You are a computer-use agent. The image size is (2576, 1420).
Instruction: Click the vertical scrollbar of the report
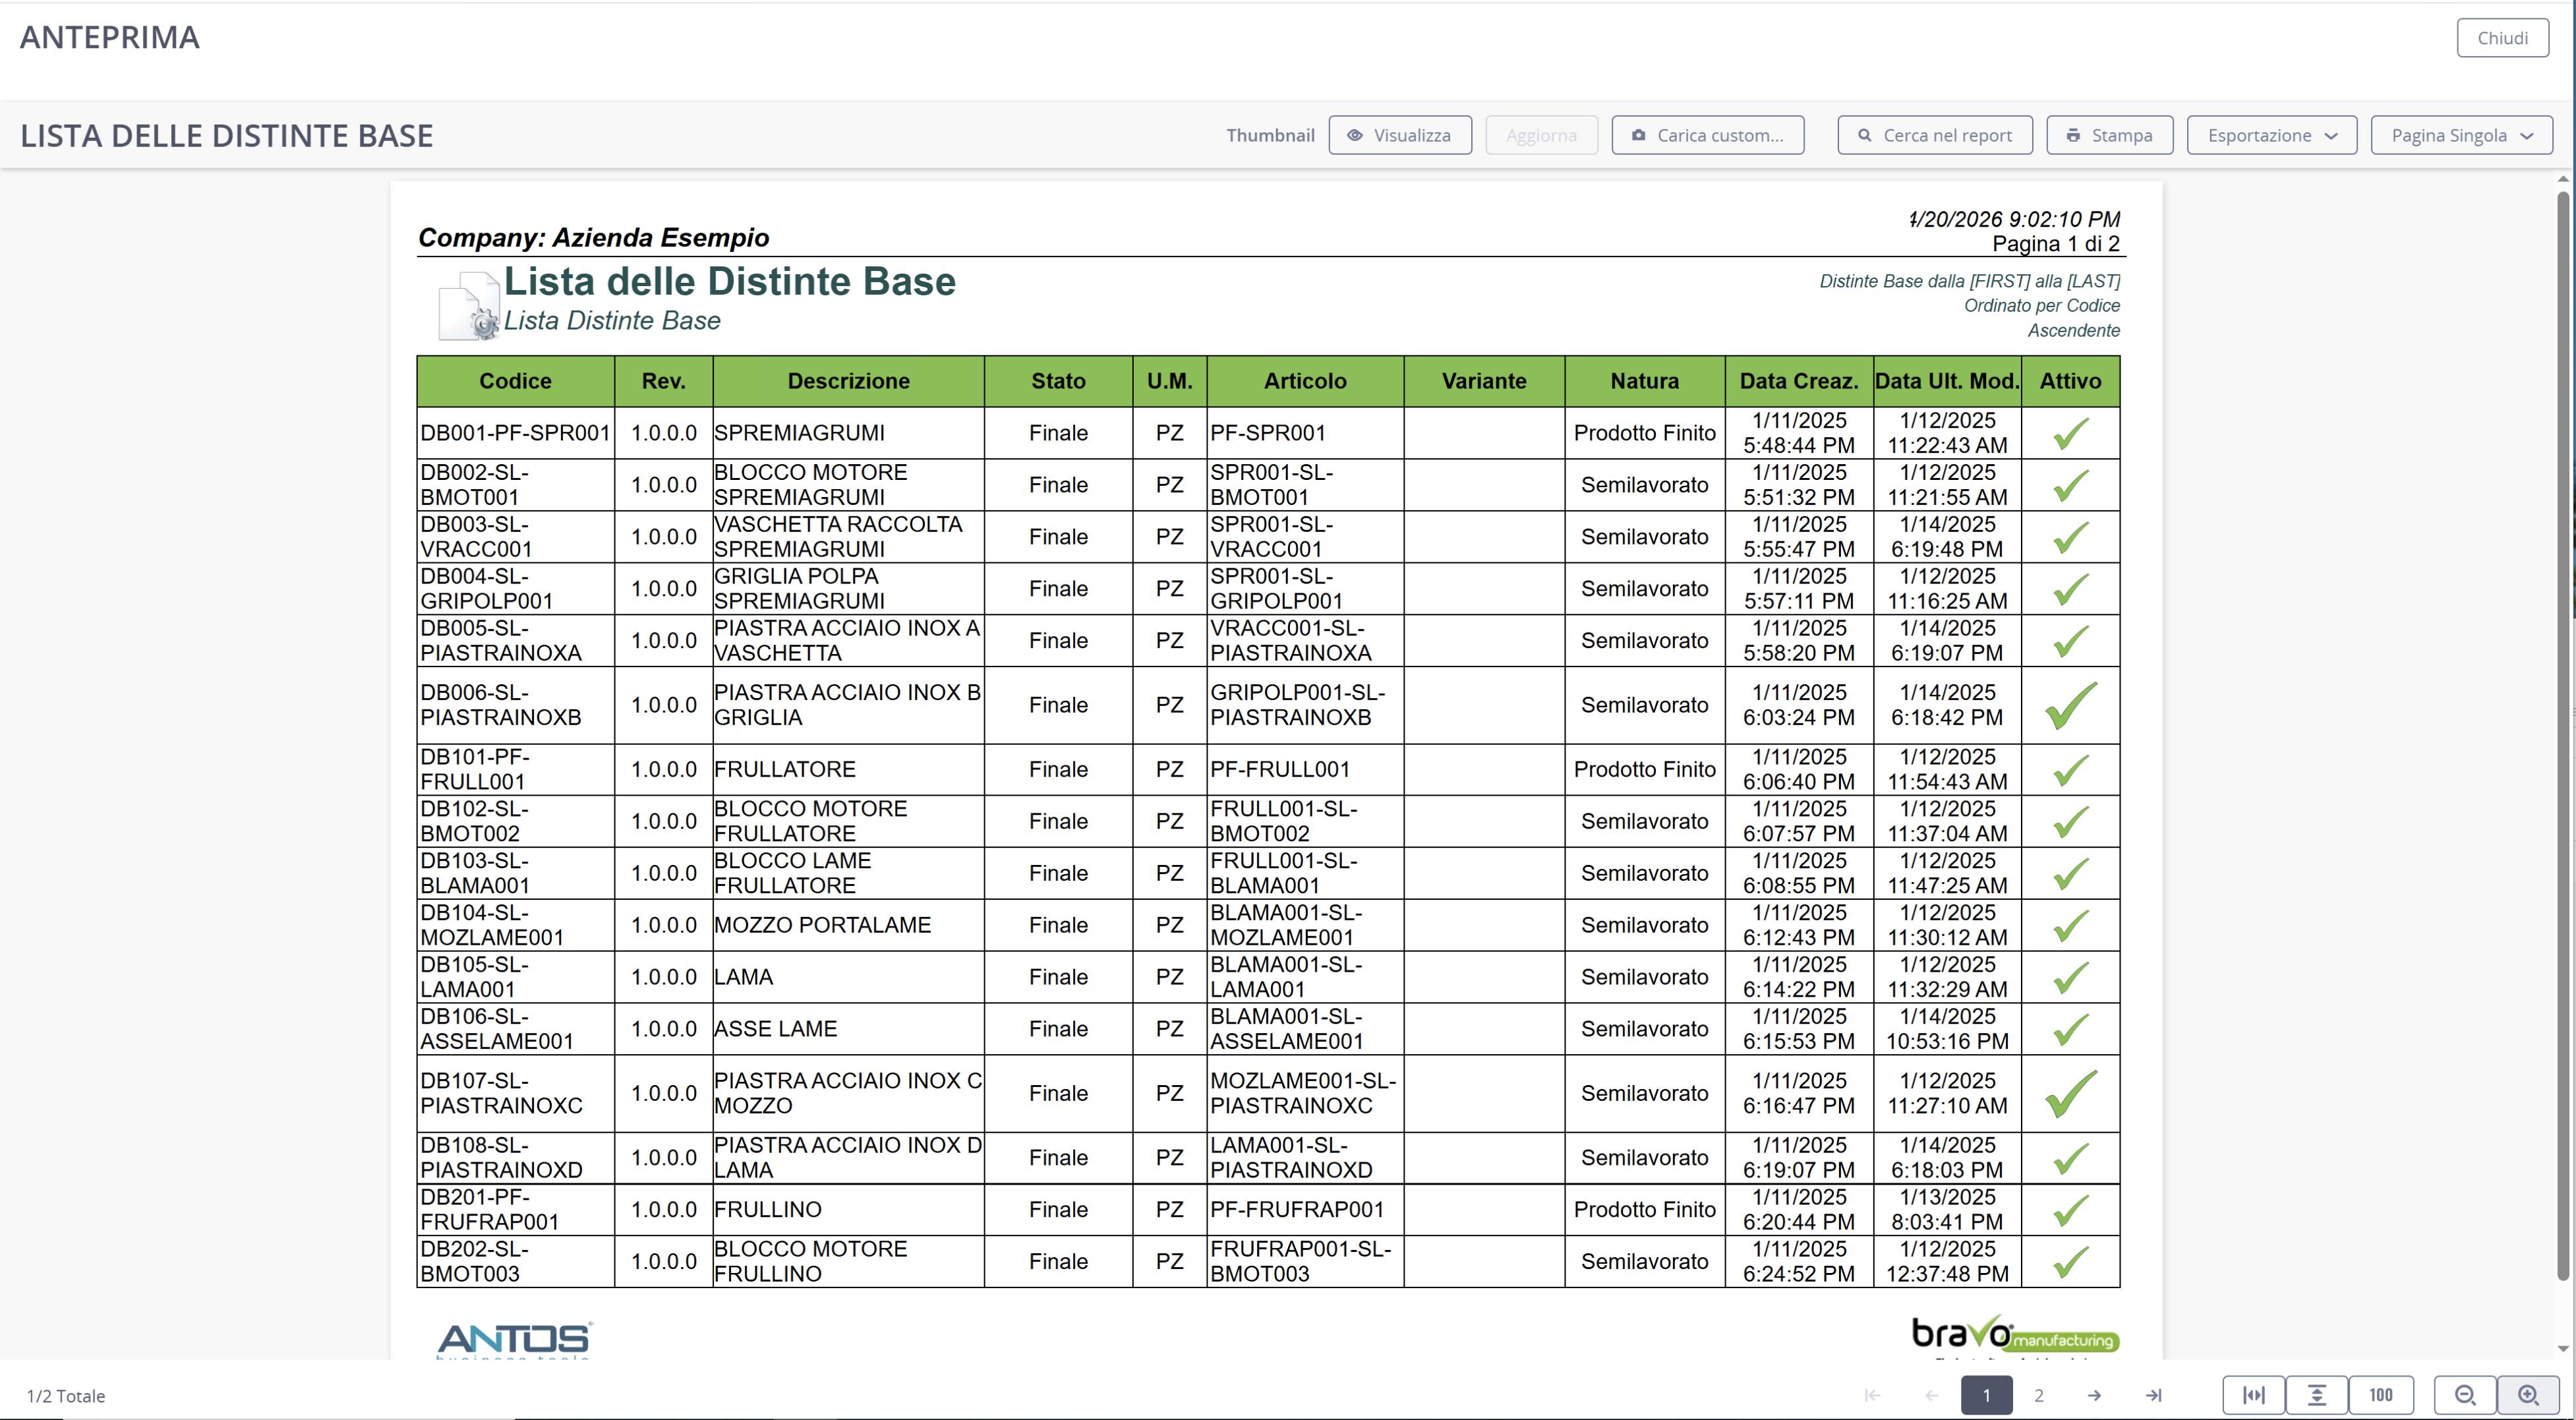click(2563, 735)
